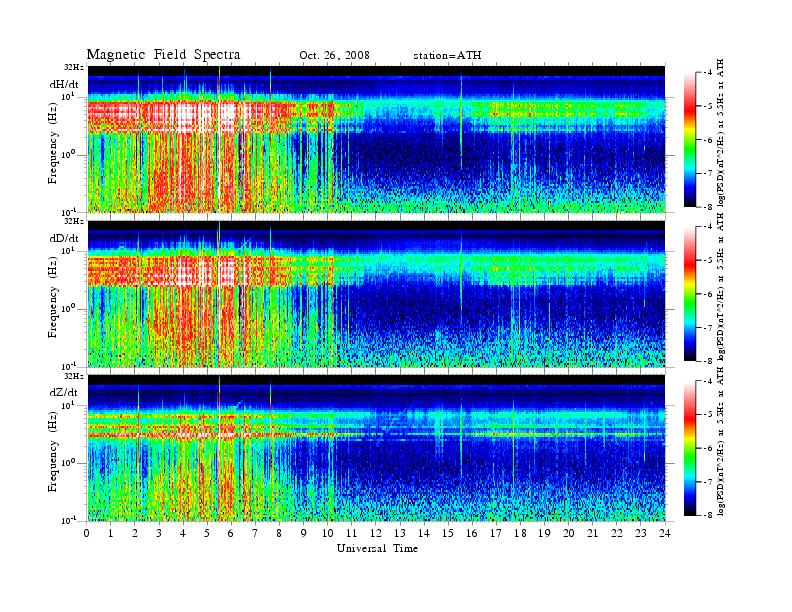Click the dD/dt spectrogram plot area
792x612 pixels.
tap(376, 294)
